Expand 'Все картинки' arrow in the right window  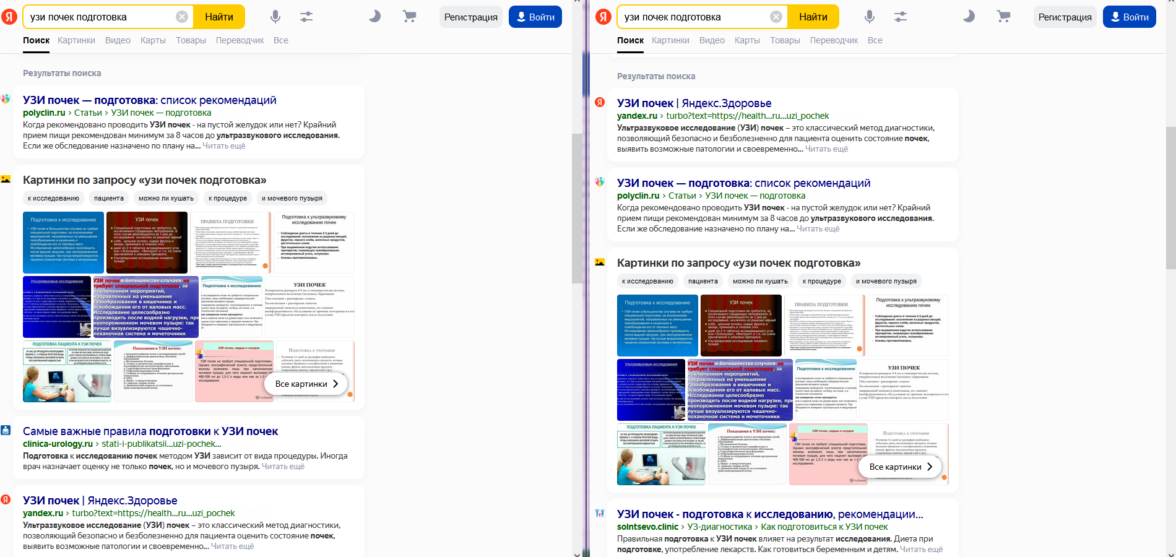coord(901,467)
